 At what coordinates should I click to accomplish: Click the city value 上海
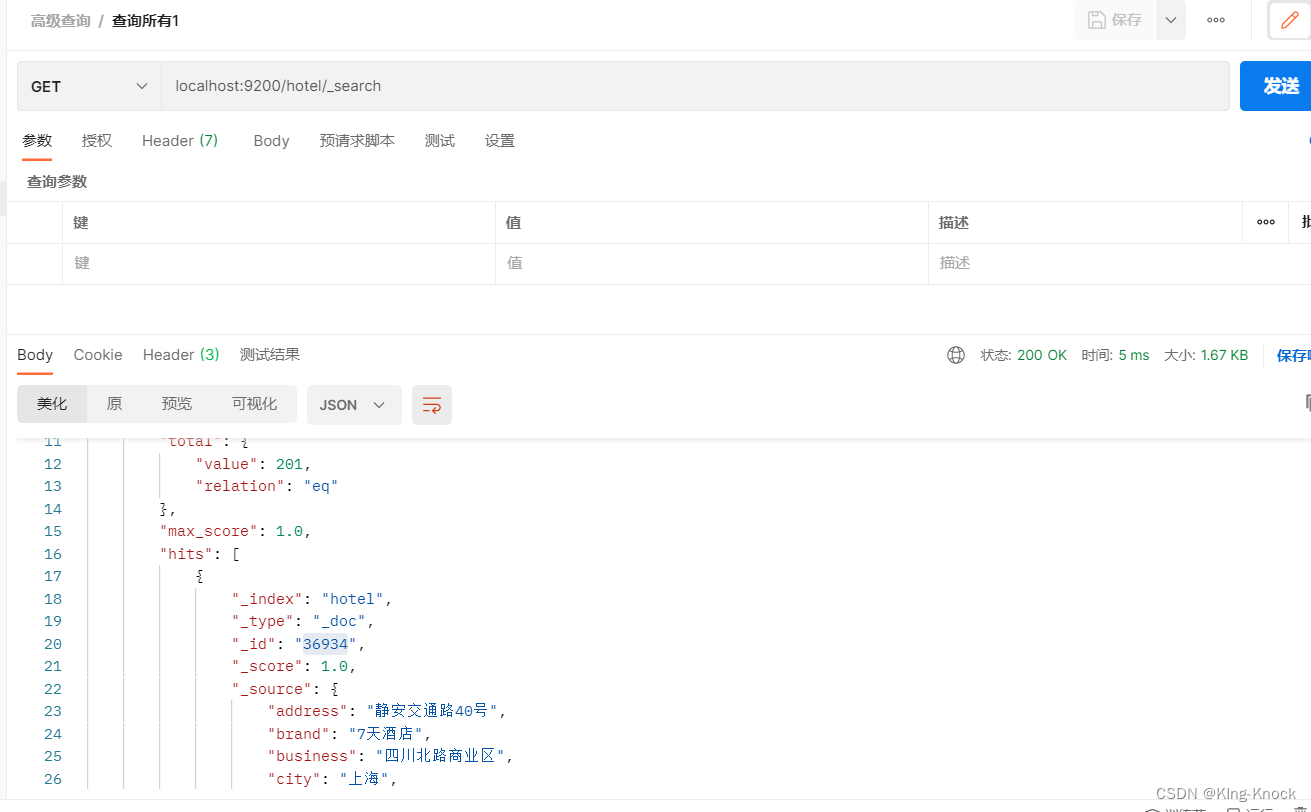364,779
